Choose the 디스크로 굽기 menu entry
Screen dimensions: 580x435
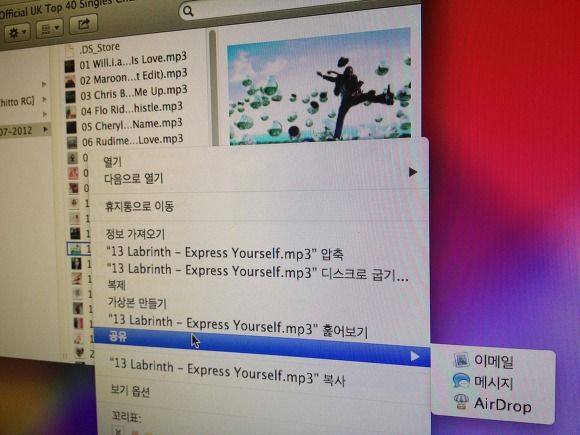click(258, 272)
